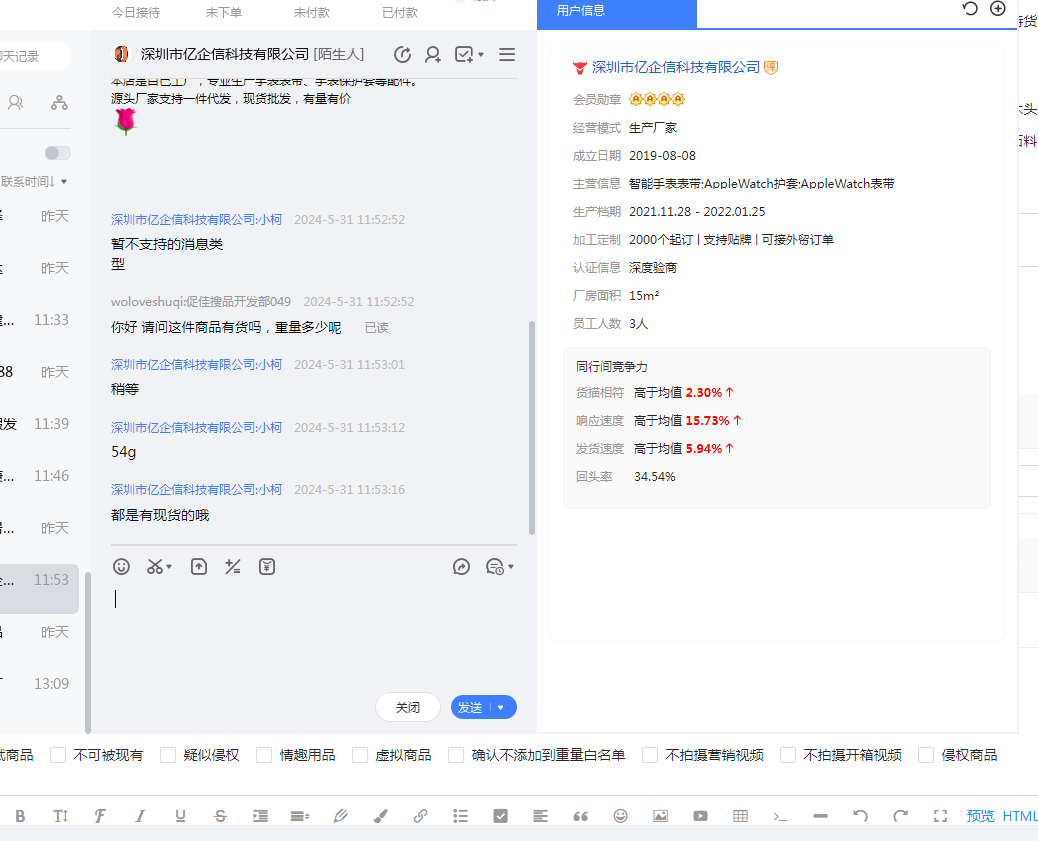Click the file upload icon in chat
This screenshot has width=1038, height=841.
point(199,567)
